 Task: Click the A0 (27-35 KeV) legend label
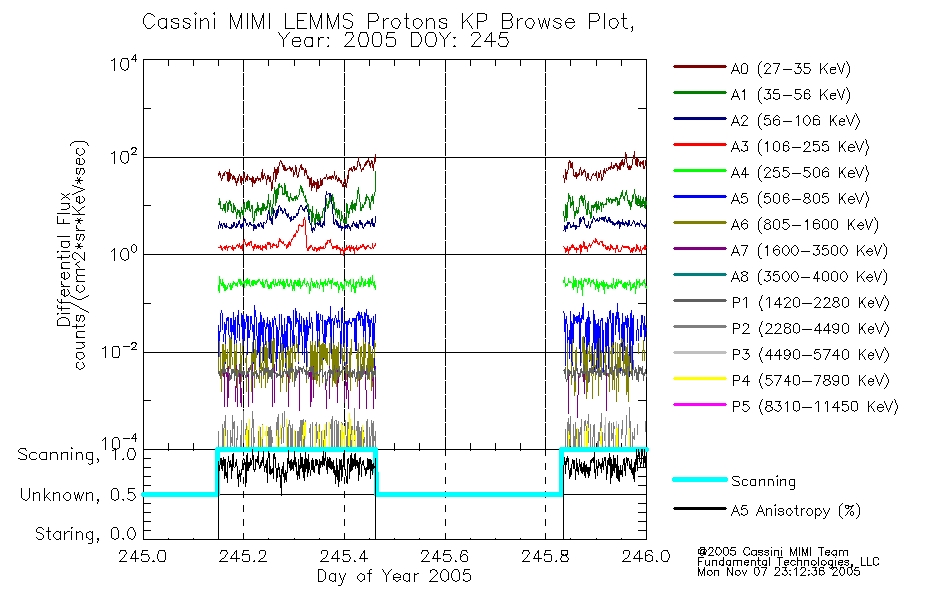point(791,69)
